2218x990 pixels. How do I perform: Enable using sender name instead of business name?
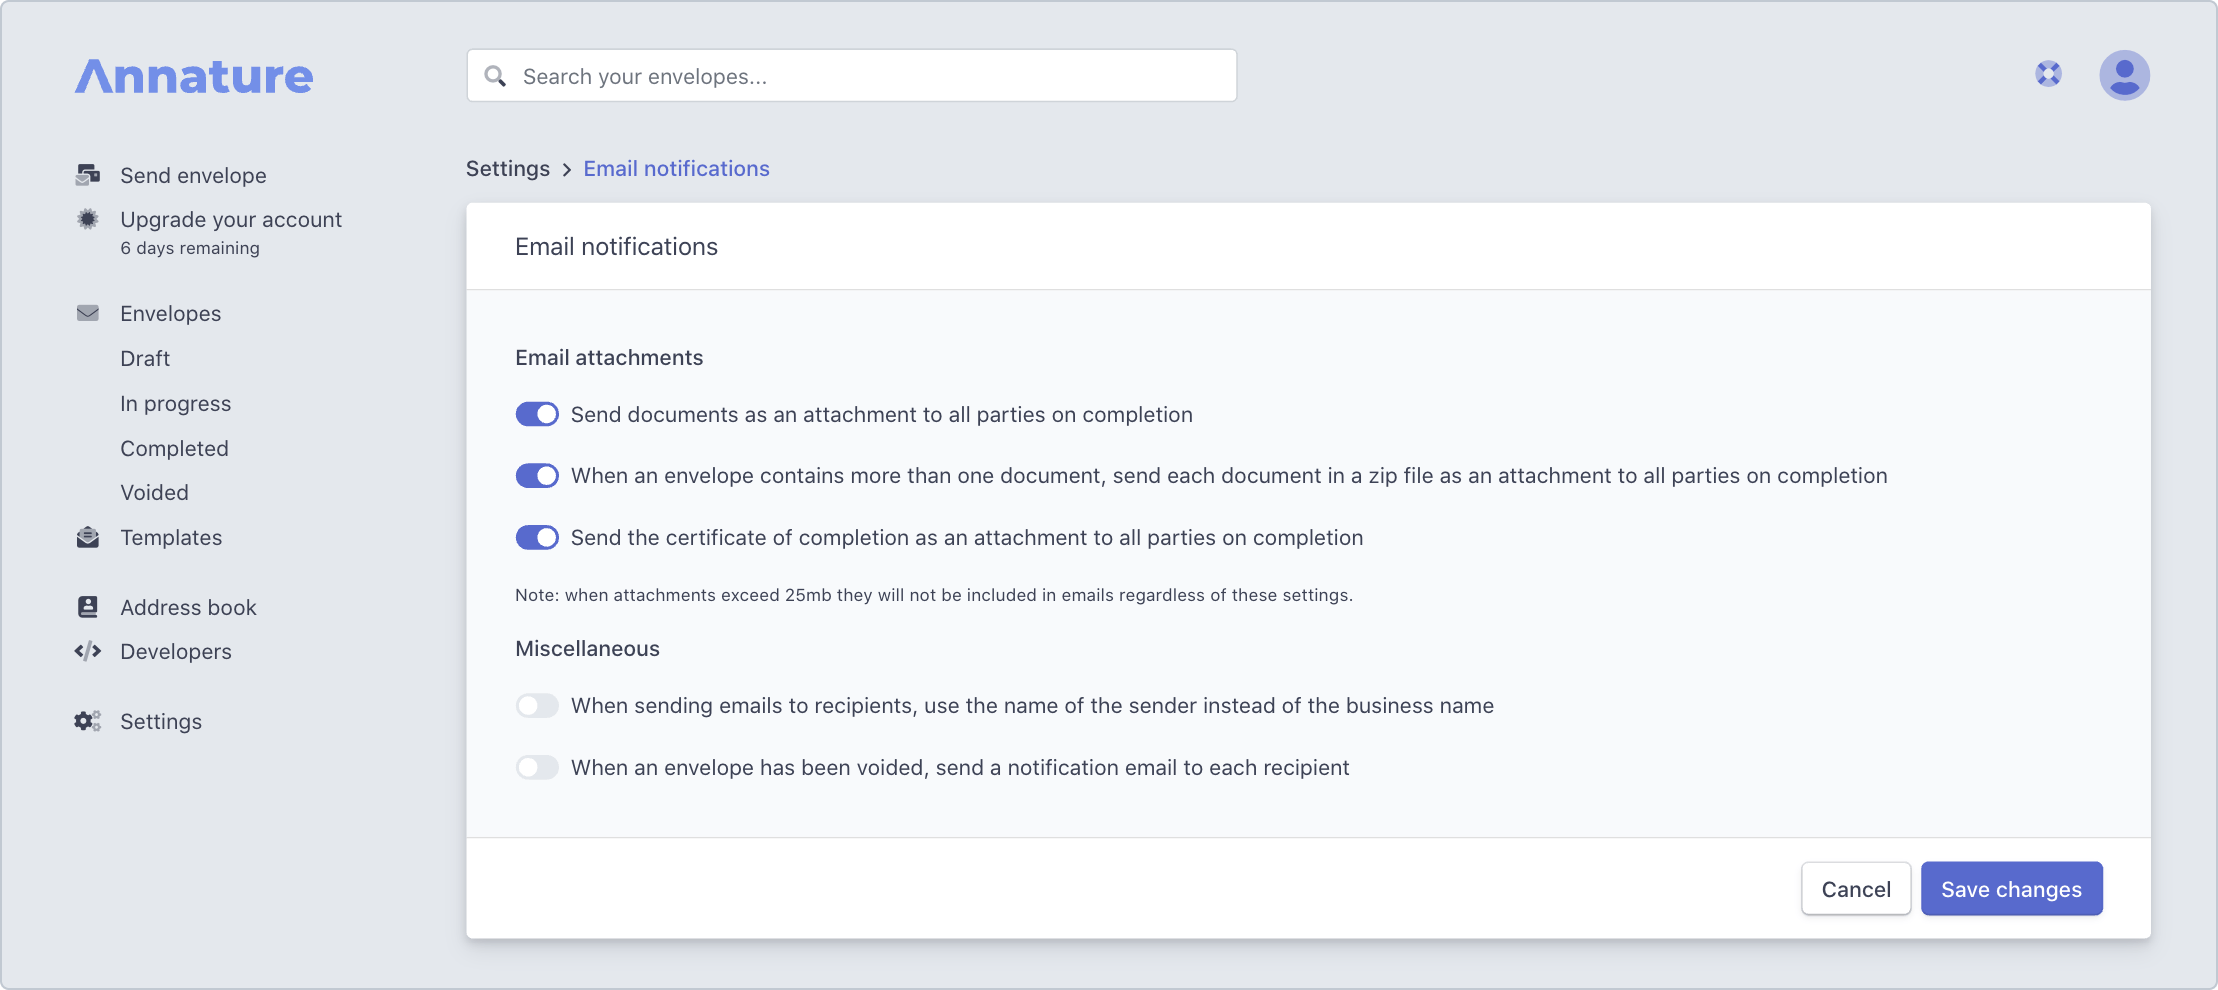537,705
